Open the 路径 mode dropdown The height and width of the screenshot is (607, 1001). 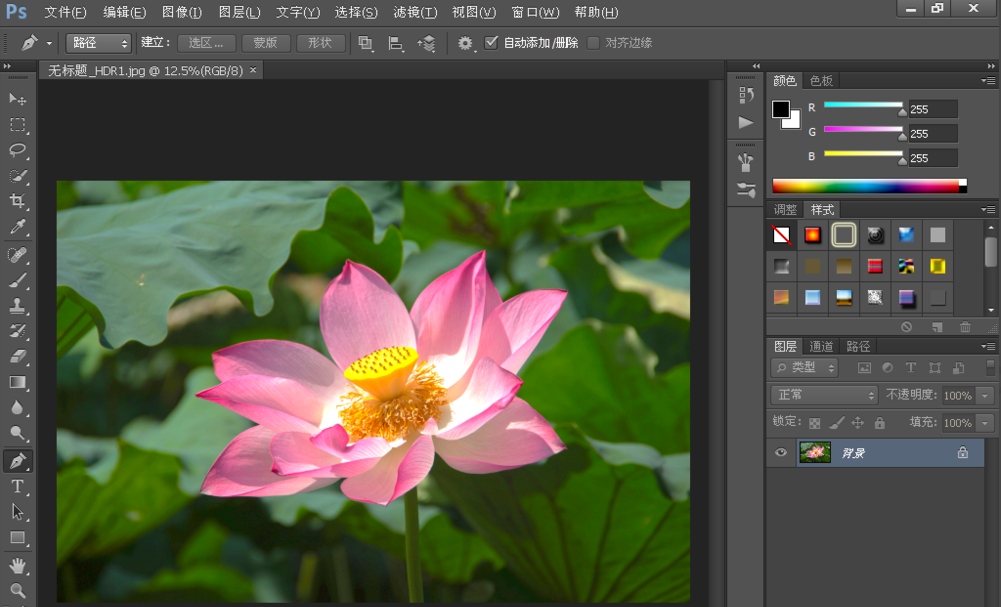tap(99, 43)
